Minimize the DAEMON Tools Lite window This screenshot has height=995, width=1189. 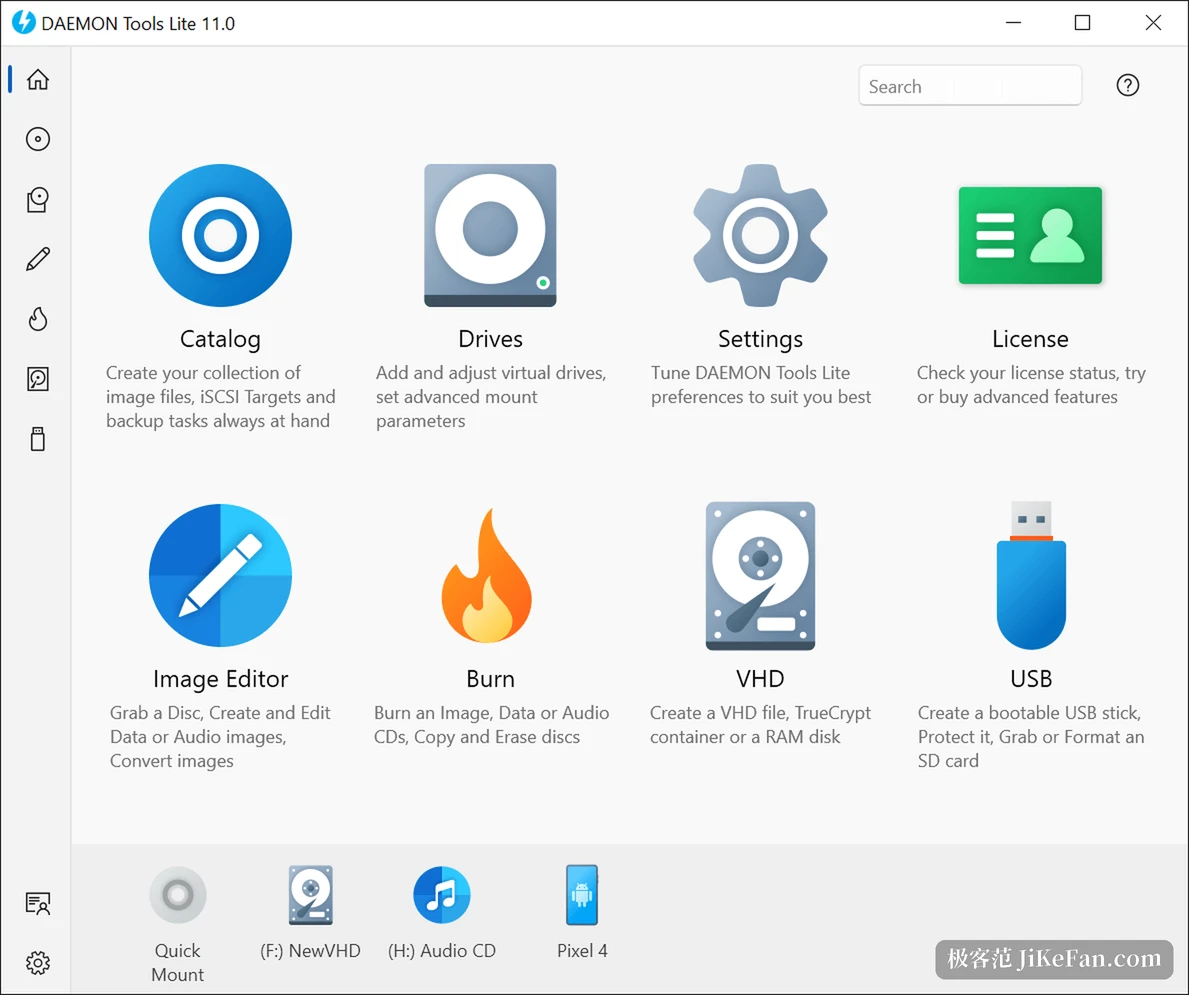pyautogui.click(x=1013, y=23)
